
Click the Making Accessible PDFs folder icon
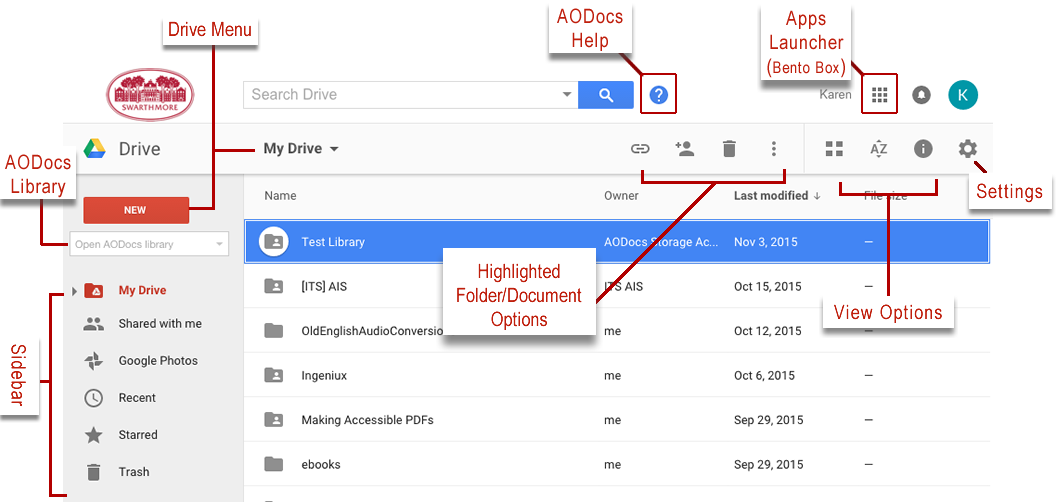click(273, 420)
